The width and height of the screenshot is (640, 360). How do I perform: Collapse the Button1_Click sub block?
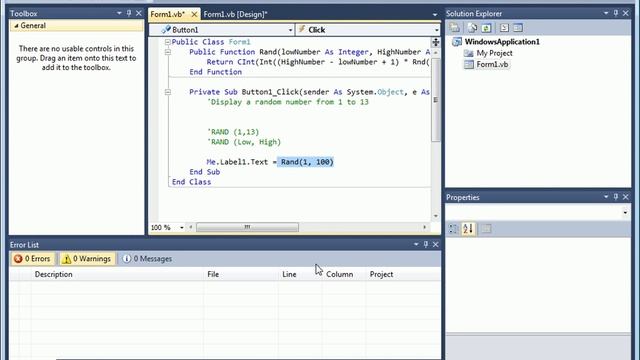coord(168,92)
